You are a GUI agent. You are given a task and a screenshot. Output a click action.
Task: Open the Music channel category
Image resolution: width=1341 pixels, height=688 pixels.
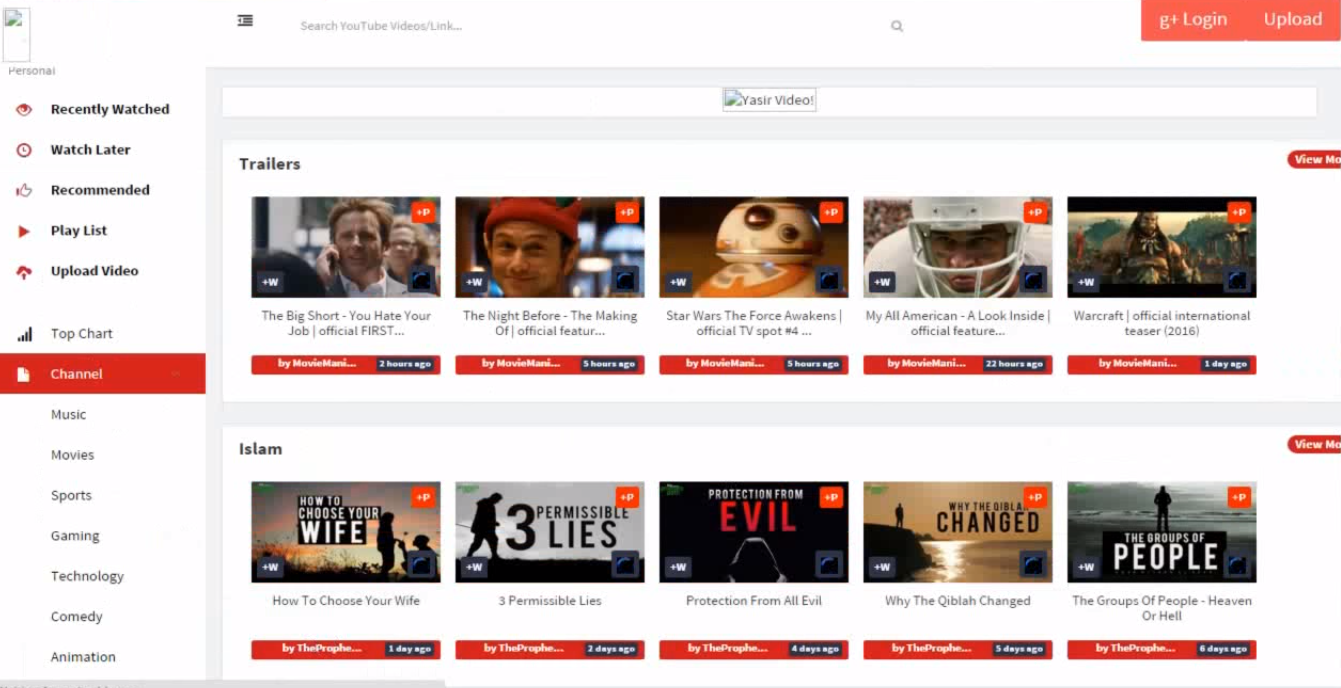pos(68,415)
